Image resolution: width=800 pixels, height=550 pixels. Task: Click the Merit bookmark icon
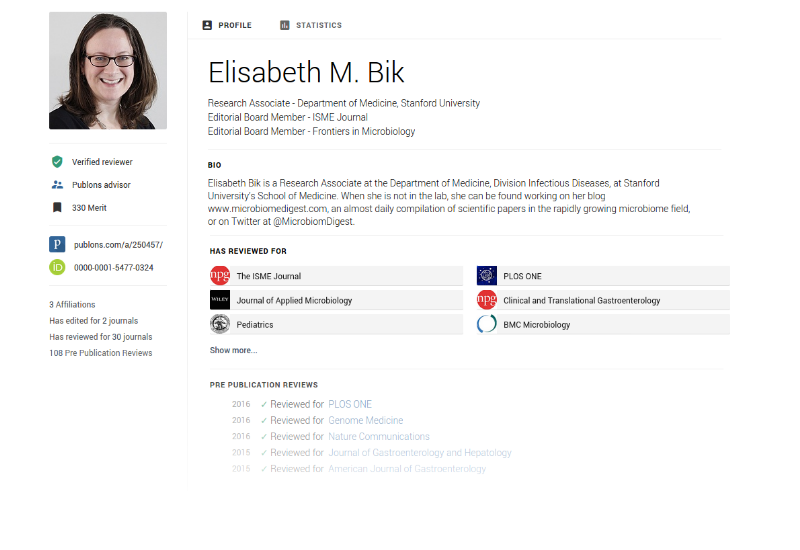(x=57, y=208)
